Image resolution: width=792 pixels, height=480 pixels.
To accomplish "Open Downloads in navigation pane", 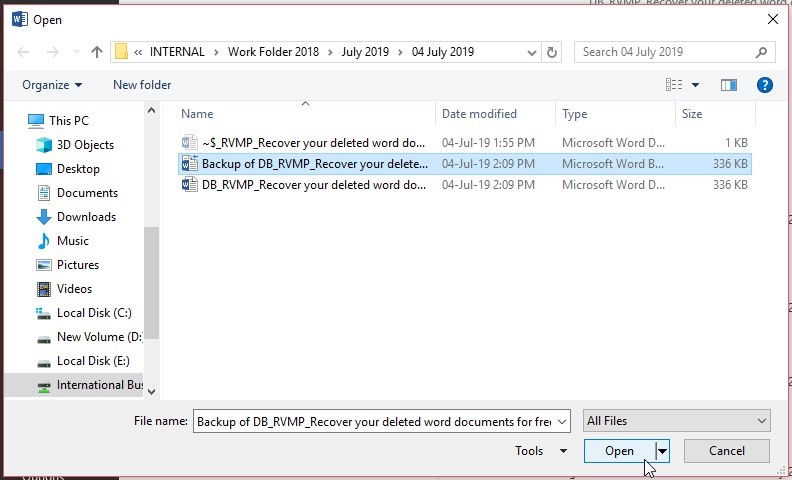I will [x=76, y=217].
